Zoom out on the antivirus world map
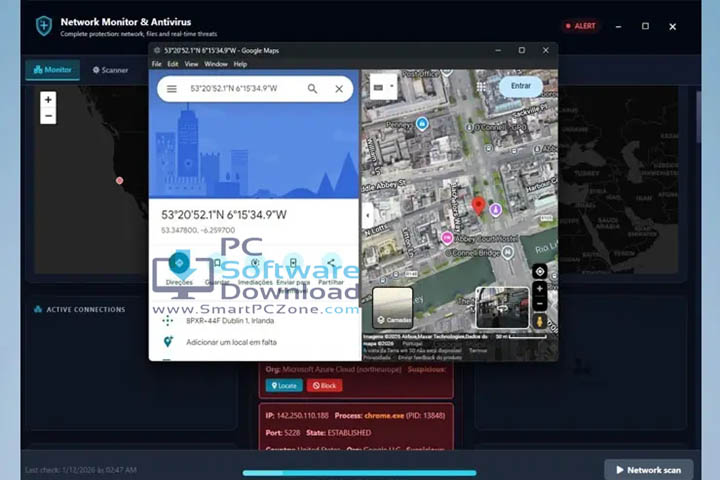The width and height of the screenshot is (720, 480). point(48,116)
